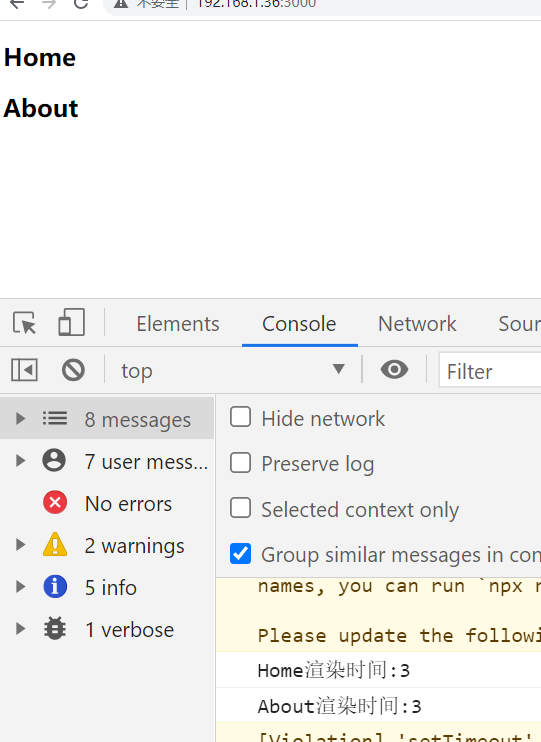The image size is (541, 742).
Task: Expand the 7 user messages group
Action: [20, 460]
